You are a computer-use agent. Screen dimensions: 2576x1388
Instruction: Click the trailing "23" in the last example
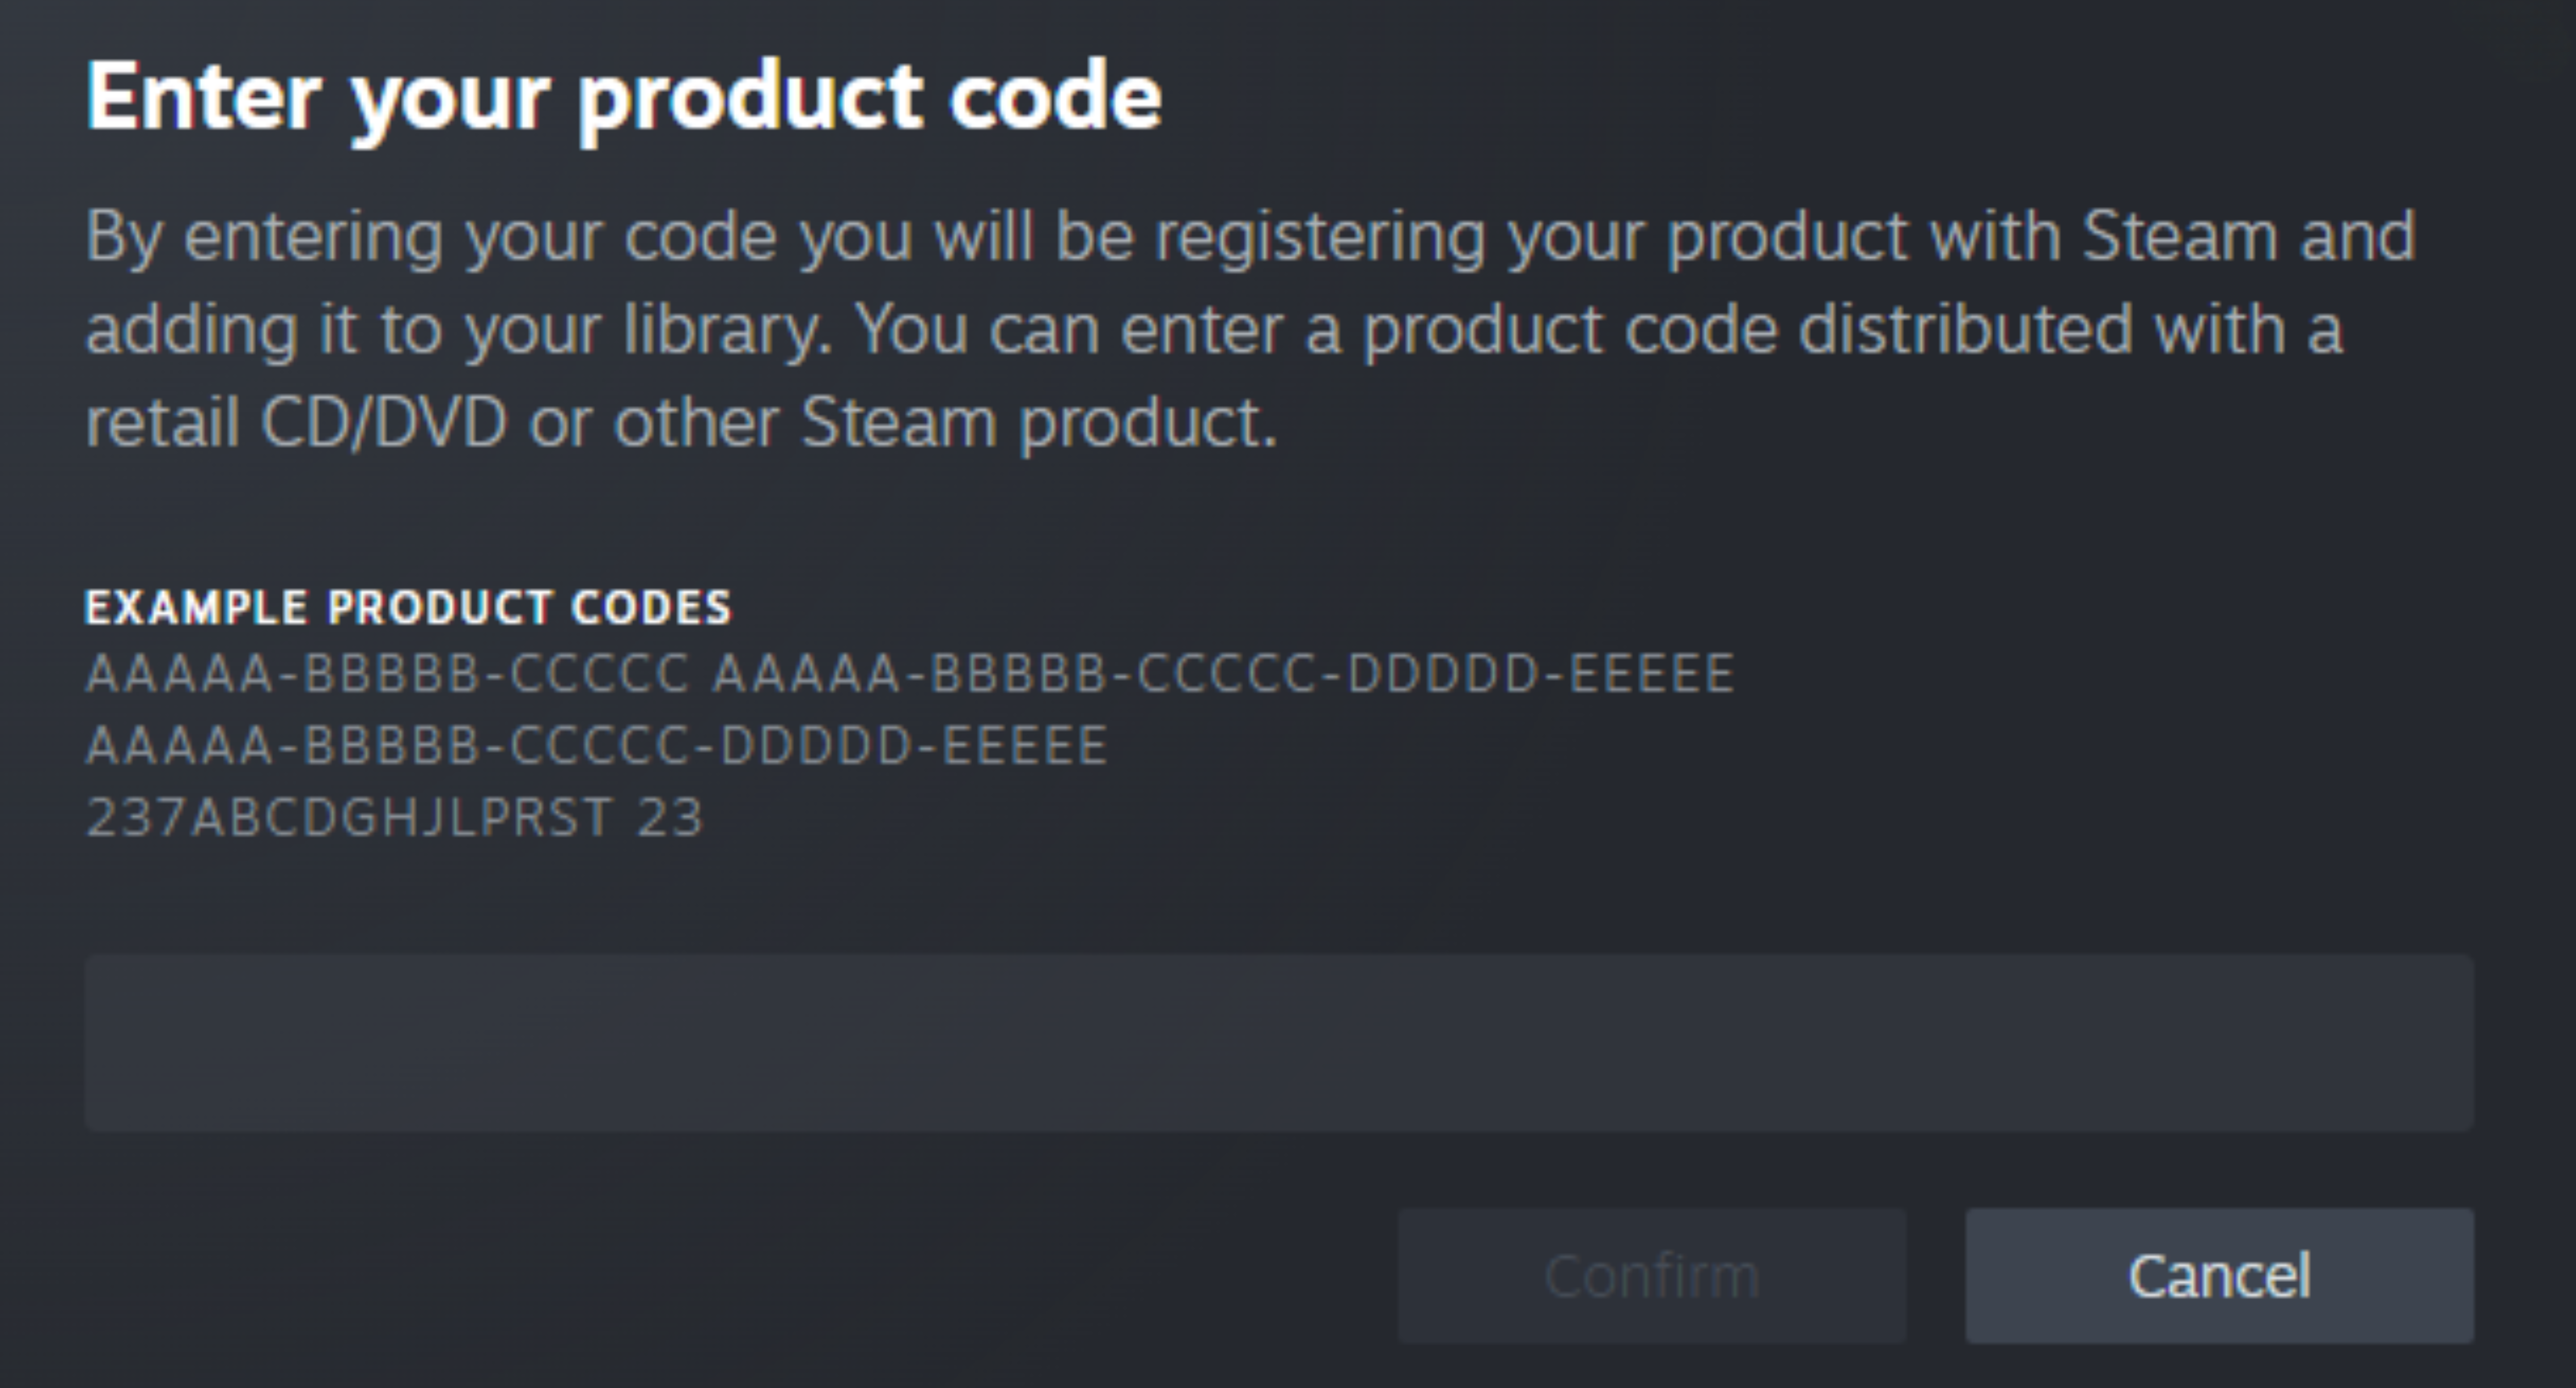coord(670,817)
